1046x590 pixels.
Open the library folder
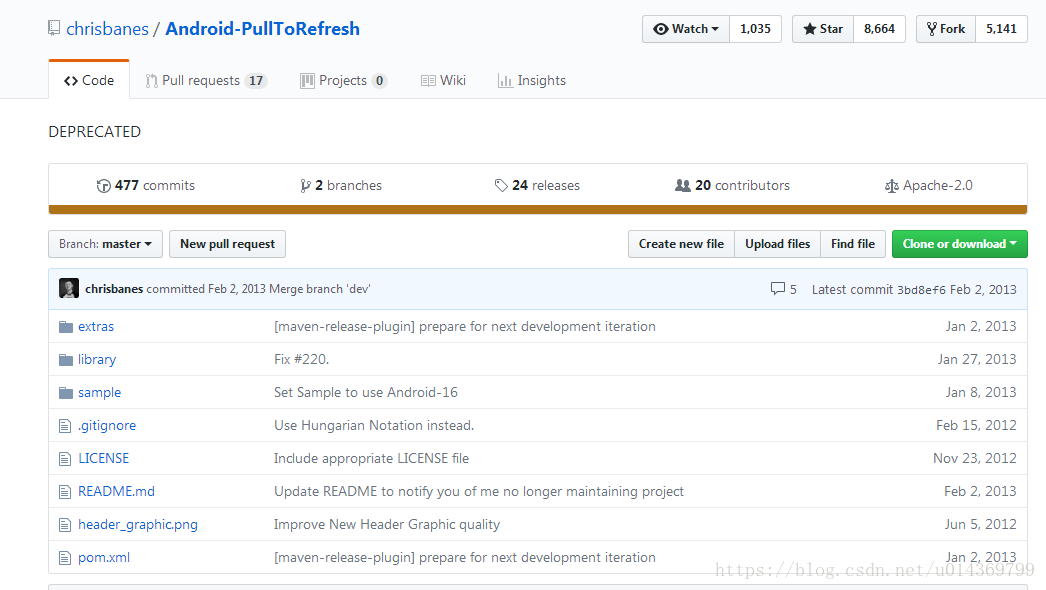97,360
